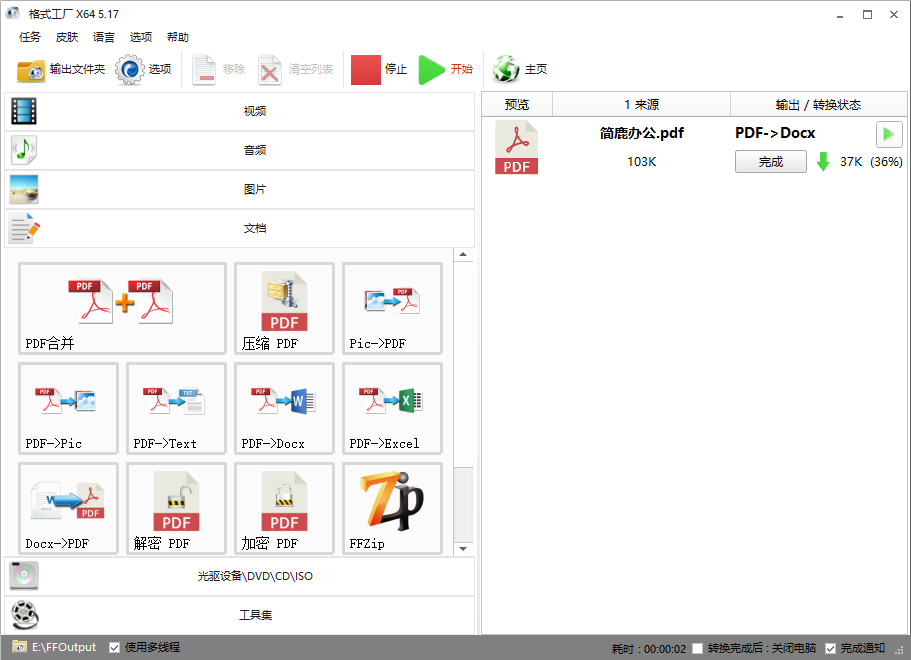Open the 任务 menu

(x=30, y=37)
